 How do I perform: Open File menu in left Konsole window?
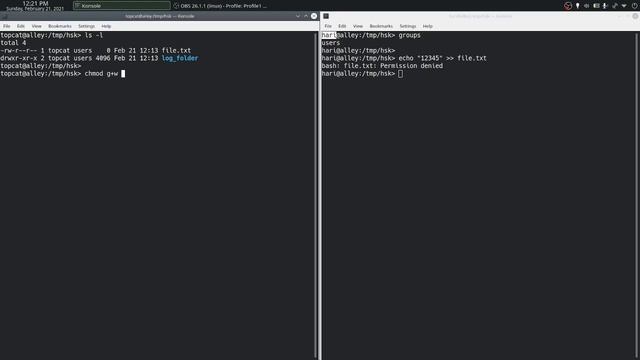pos(7,26)
